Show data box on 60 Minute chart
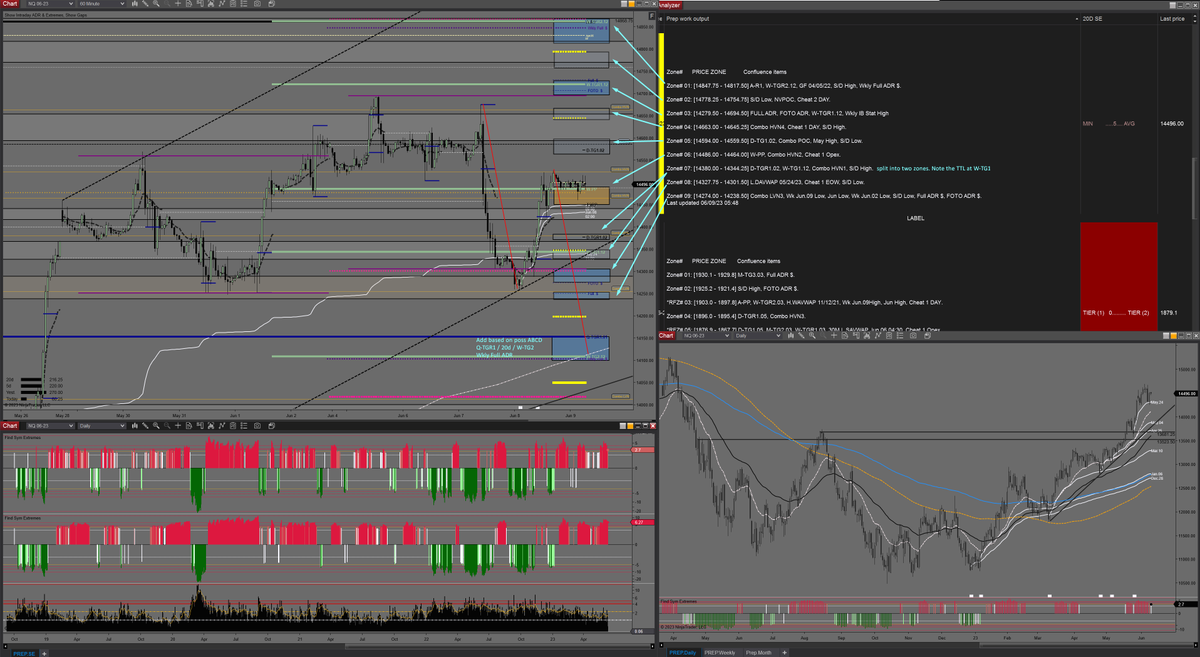The width and height of the screenshot is (1200, 657). 189,4
